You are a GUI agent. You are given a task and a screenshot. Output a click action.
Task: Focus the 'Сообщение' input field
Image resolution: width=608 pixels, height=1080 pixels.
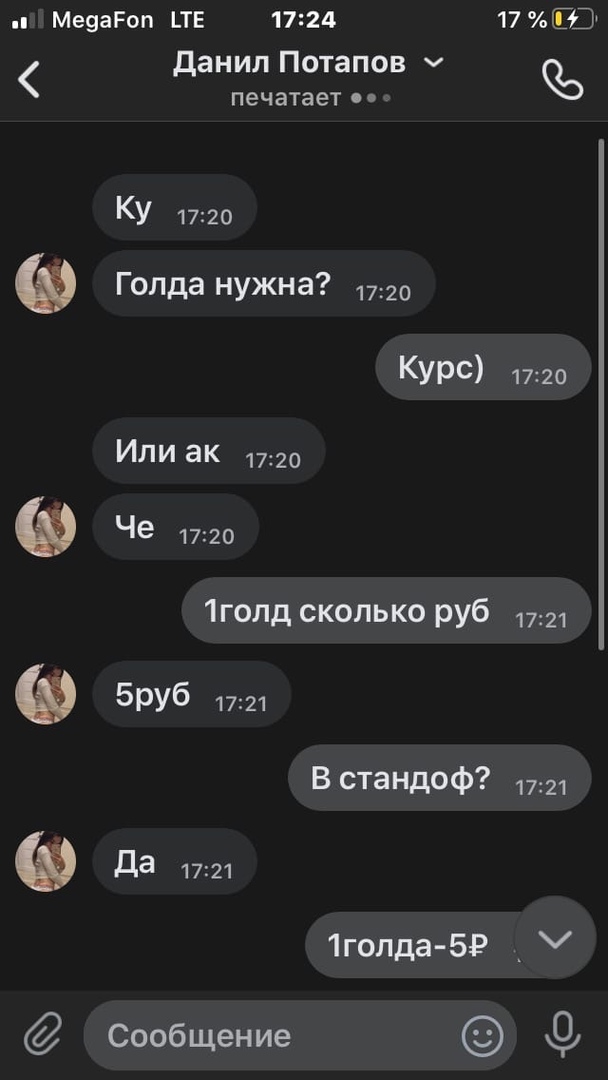(x=300, y=1035)
